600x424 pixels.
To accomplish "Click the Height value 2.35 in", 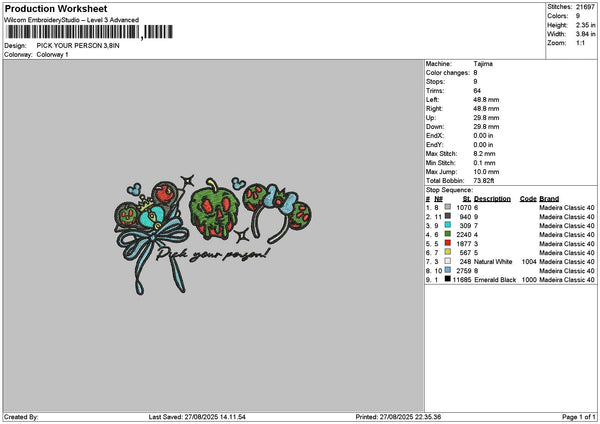I will point(585,25).
